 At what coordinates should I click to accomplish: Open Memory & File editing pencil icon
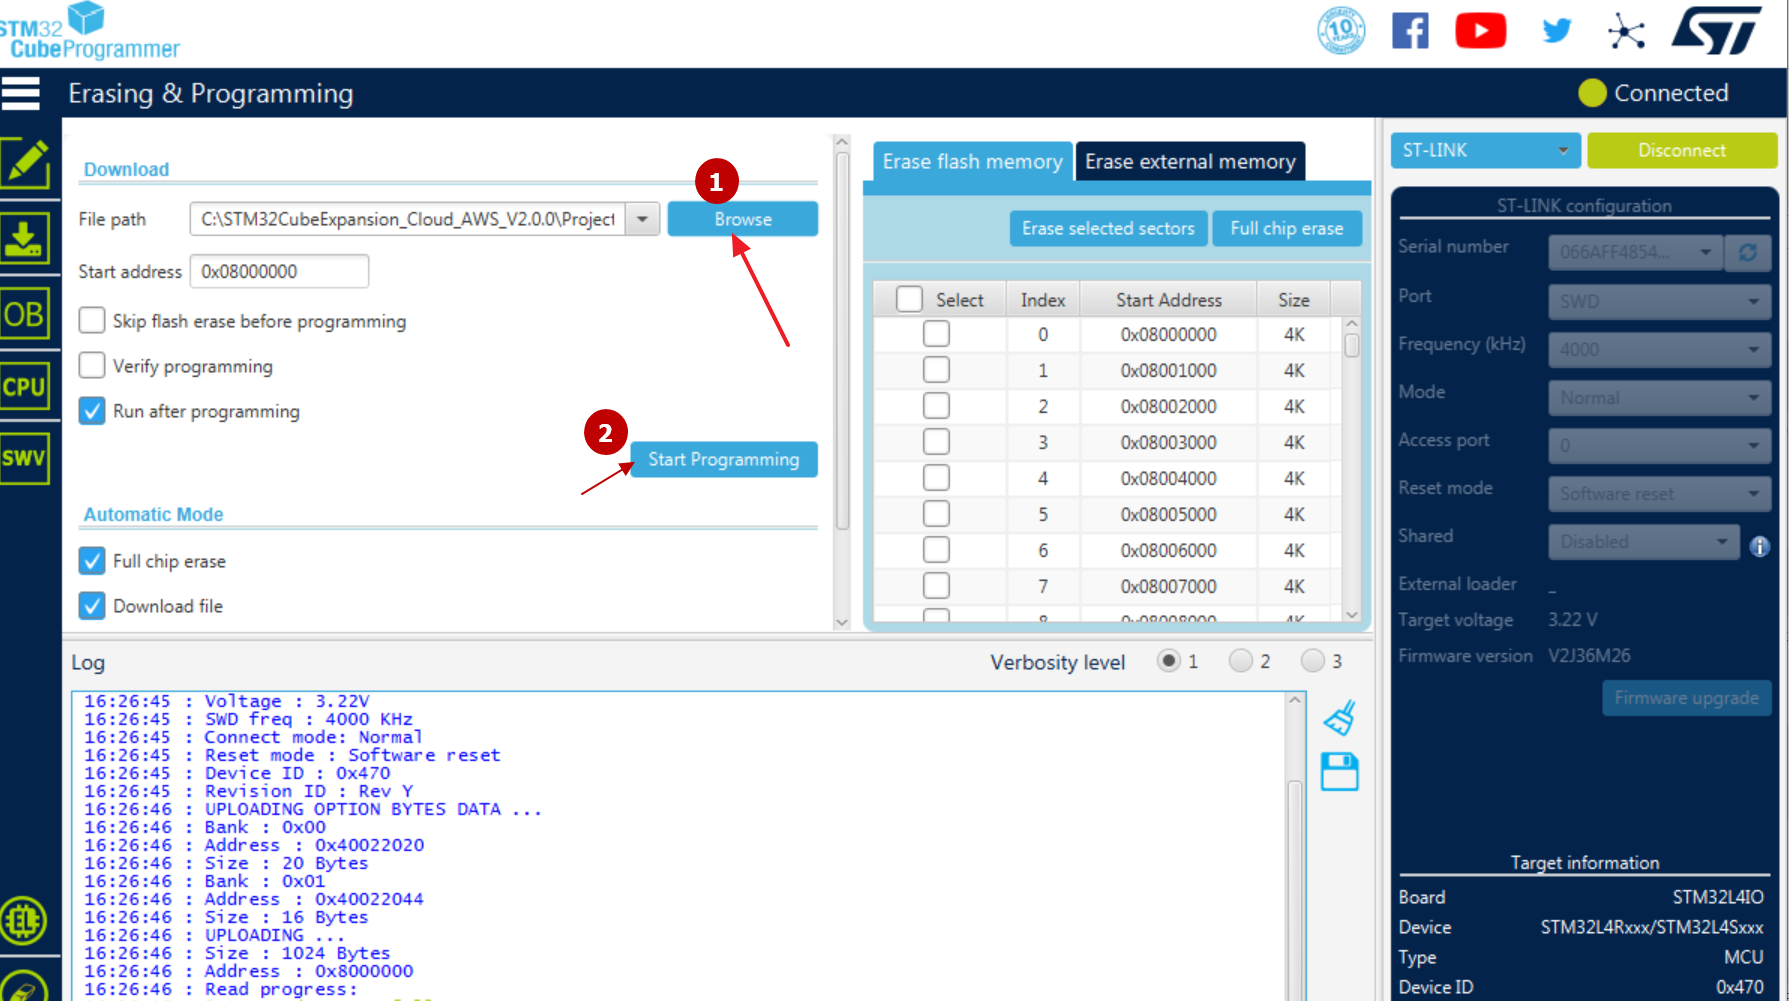pyautogui.click(x=25, y=163)
